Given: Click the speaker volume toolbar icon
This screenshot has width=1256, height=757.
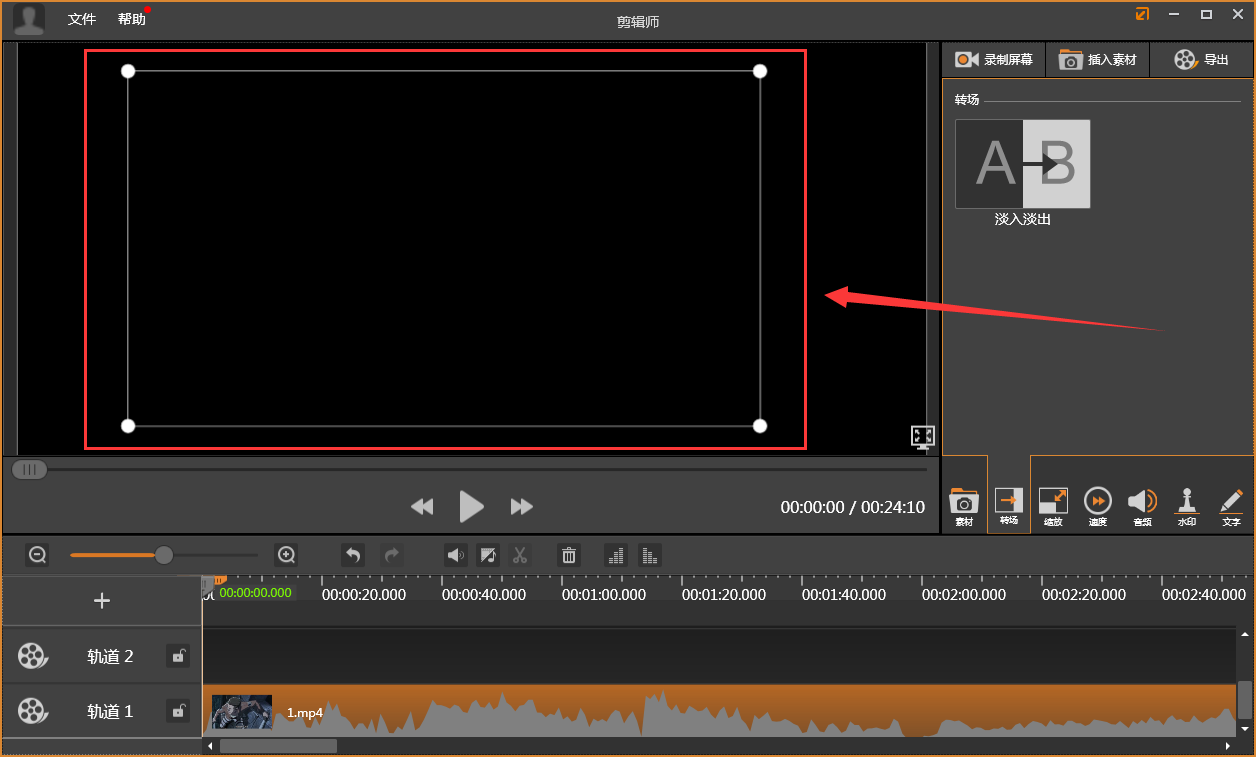Looking at the screenshot, I should coord(456,555).
